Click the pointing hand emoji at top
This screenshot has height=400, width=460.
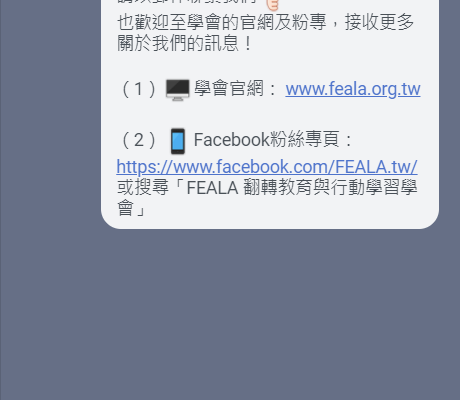point(272,5)
